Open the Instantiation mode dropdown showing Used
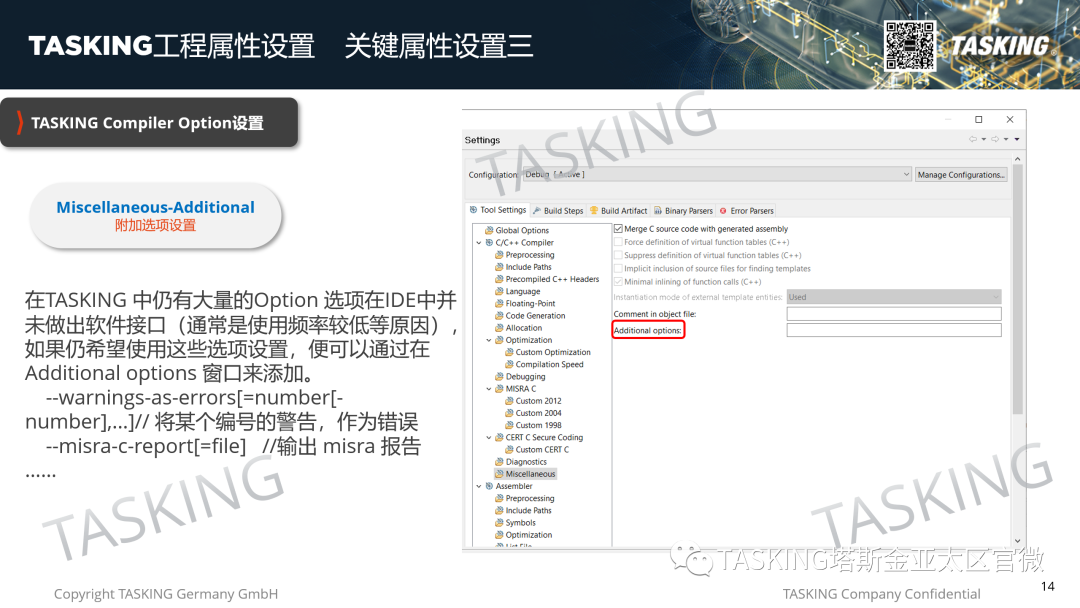The height and width of the screenshot is (608, 1080). (x=894, y=297)
